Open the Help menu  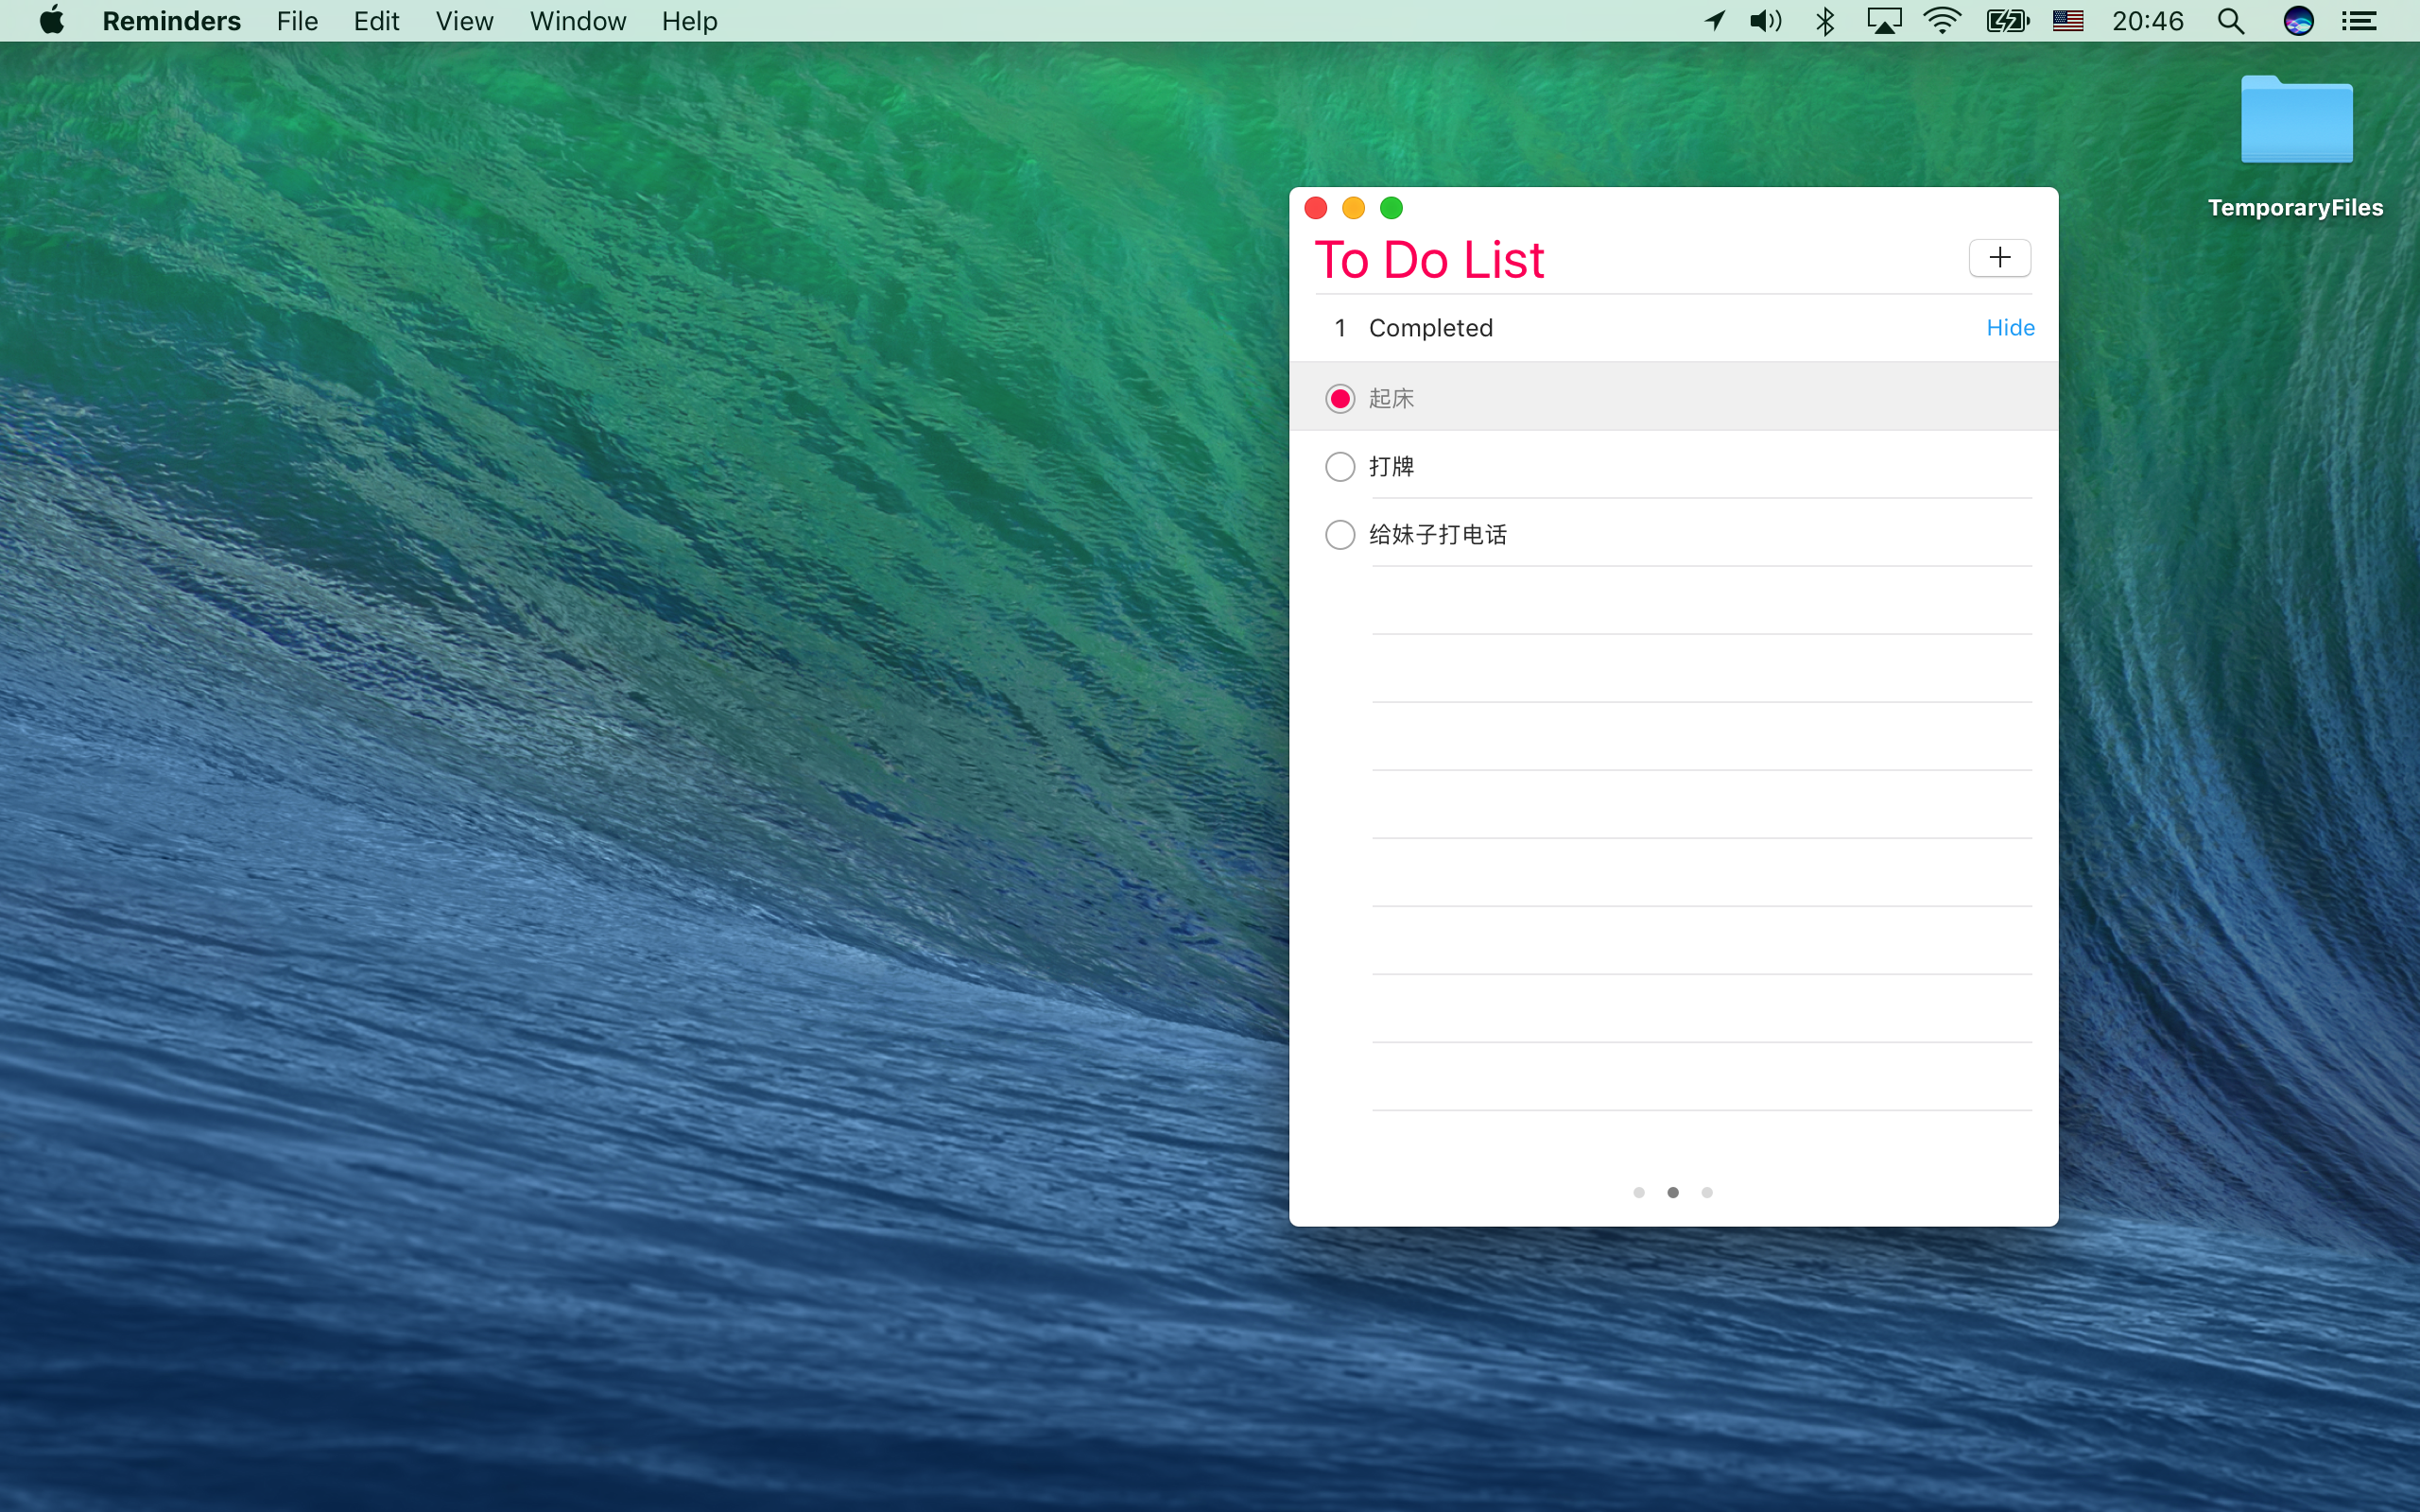(x=689, y=21)
